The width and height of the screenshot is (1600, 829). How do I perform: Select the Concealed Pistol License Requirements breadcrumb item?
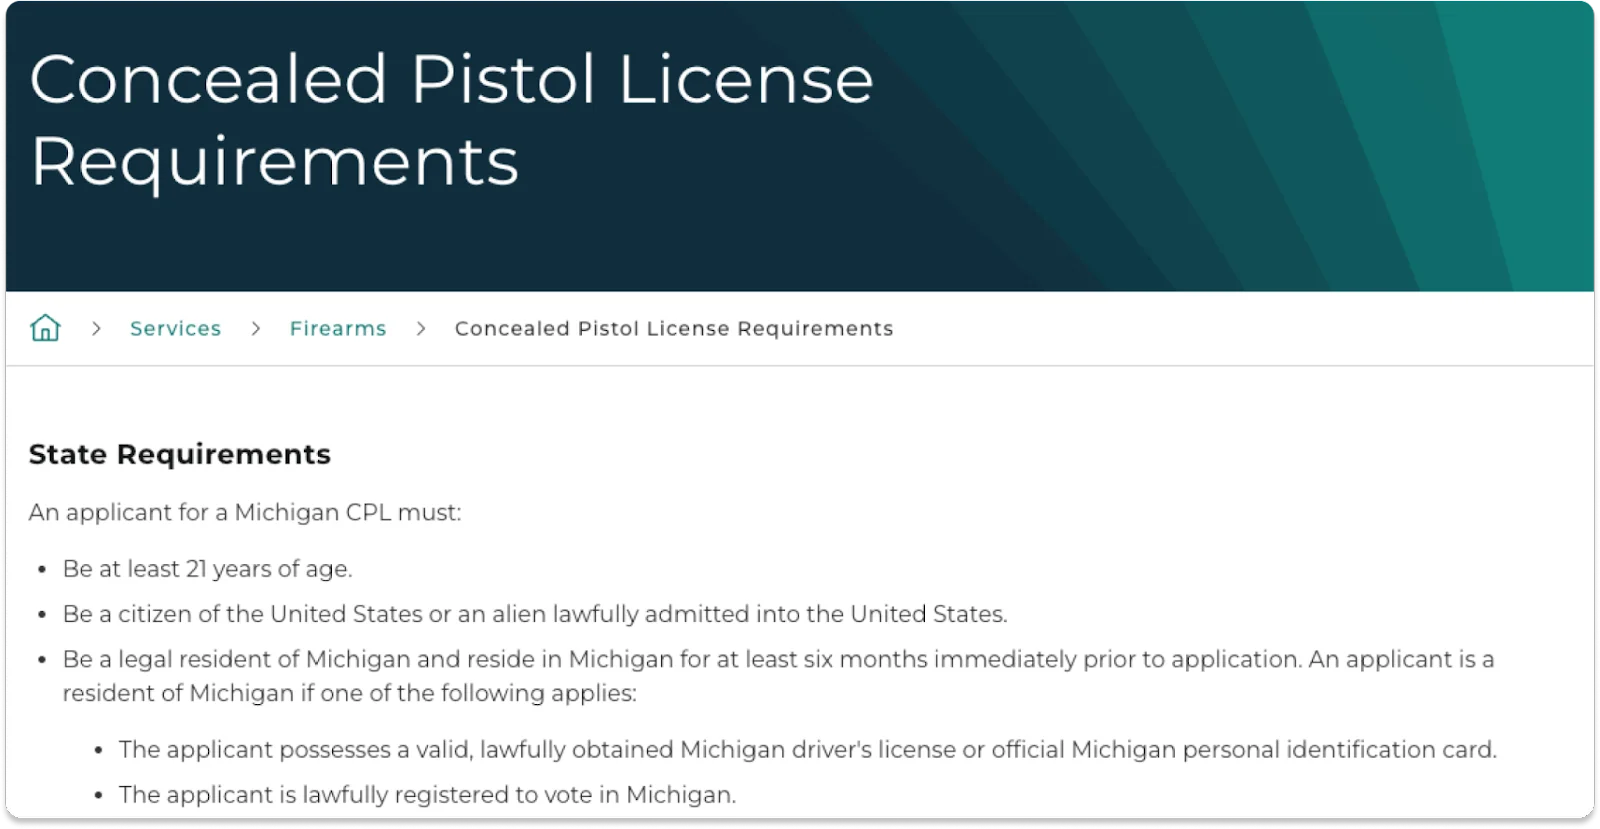pyautogui.click(x=674, y=328)
